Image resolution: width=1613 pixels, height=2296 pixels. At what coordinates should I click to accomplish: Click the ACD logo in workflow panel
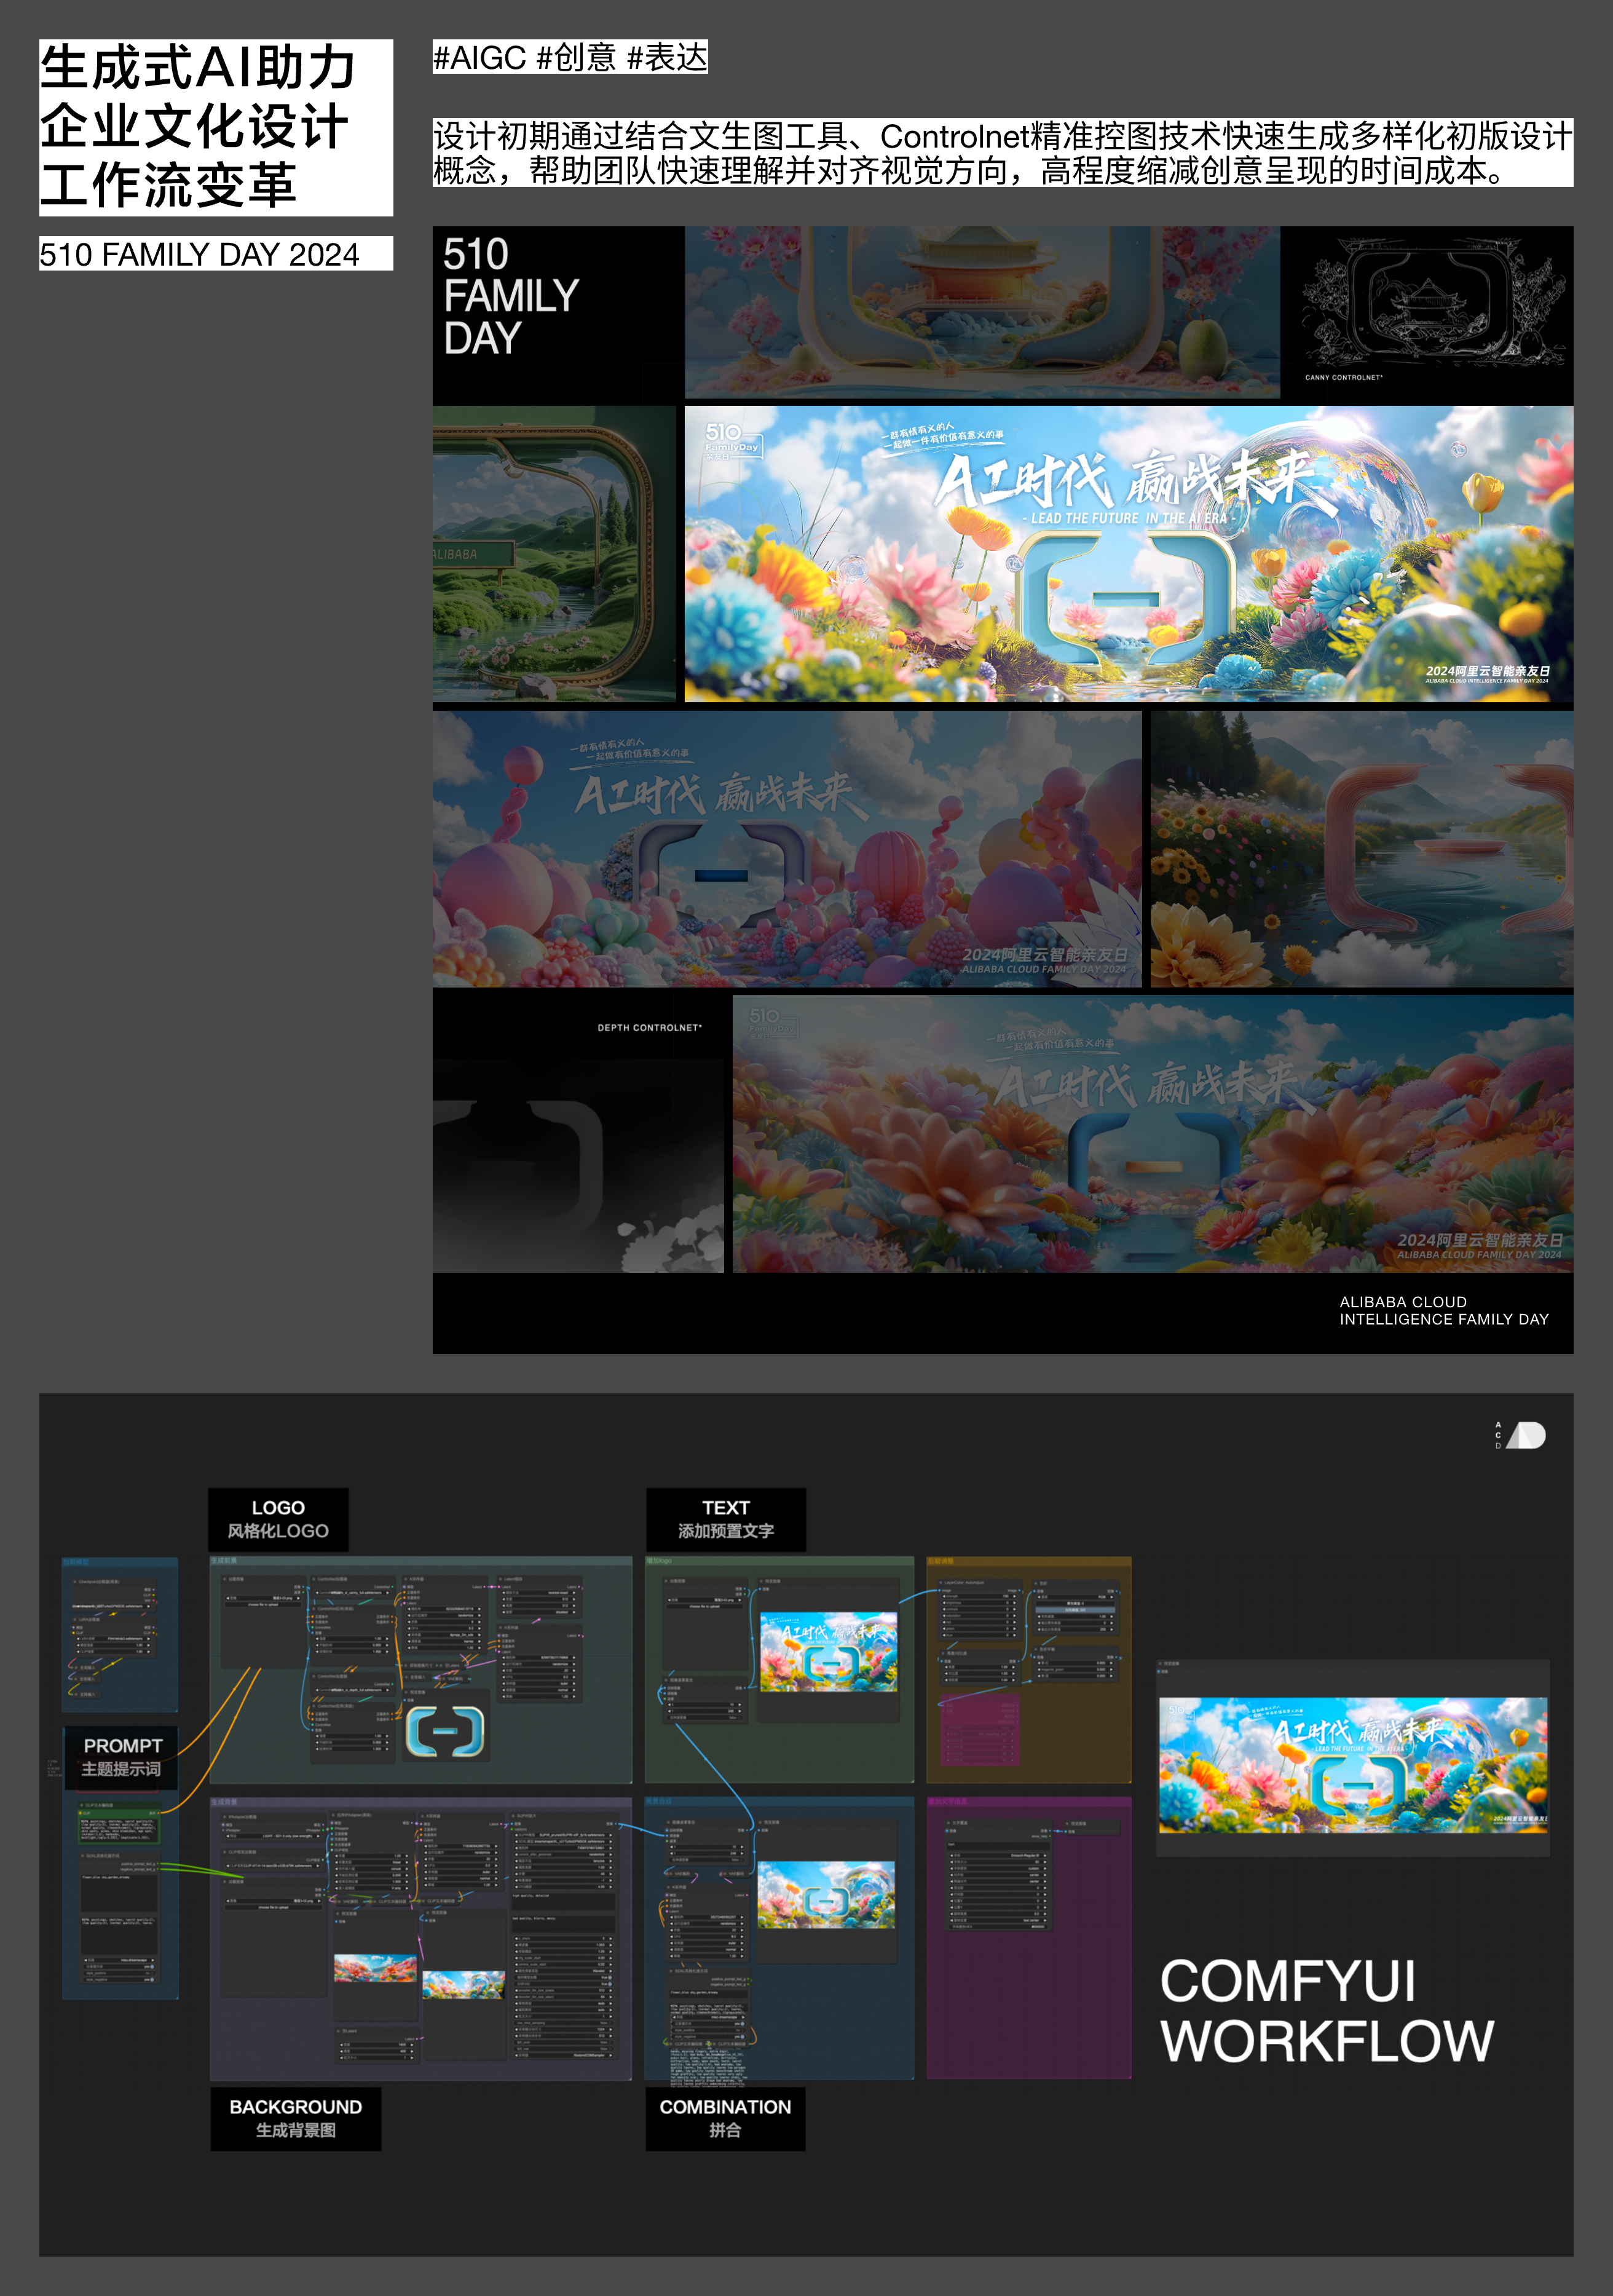coord(1520,1435)
